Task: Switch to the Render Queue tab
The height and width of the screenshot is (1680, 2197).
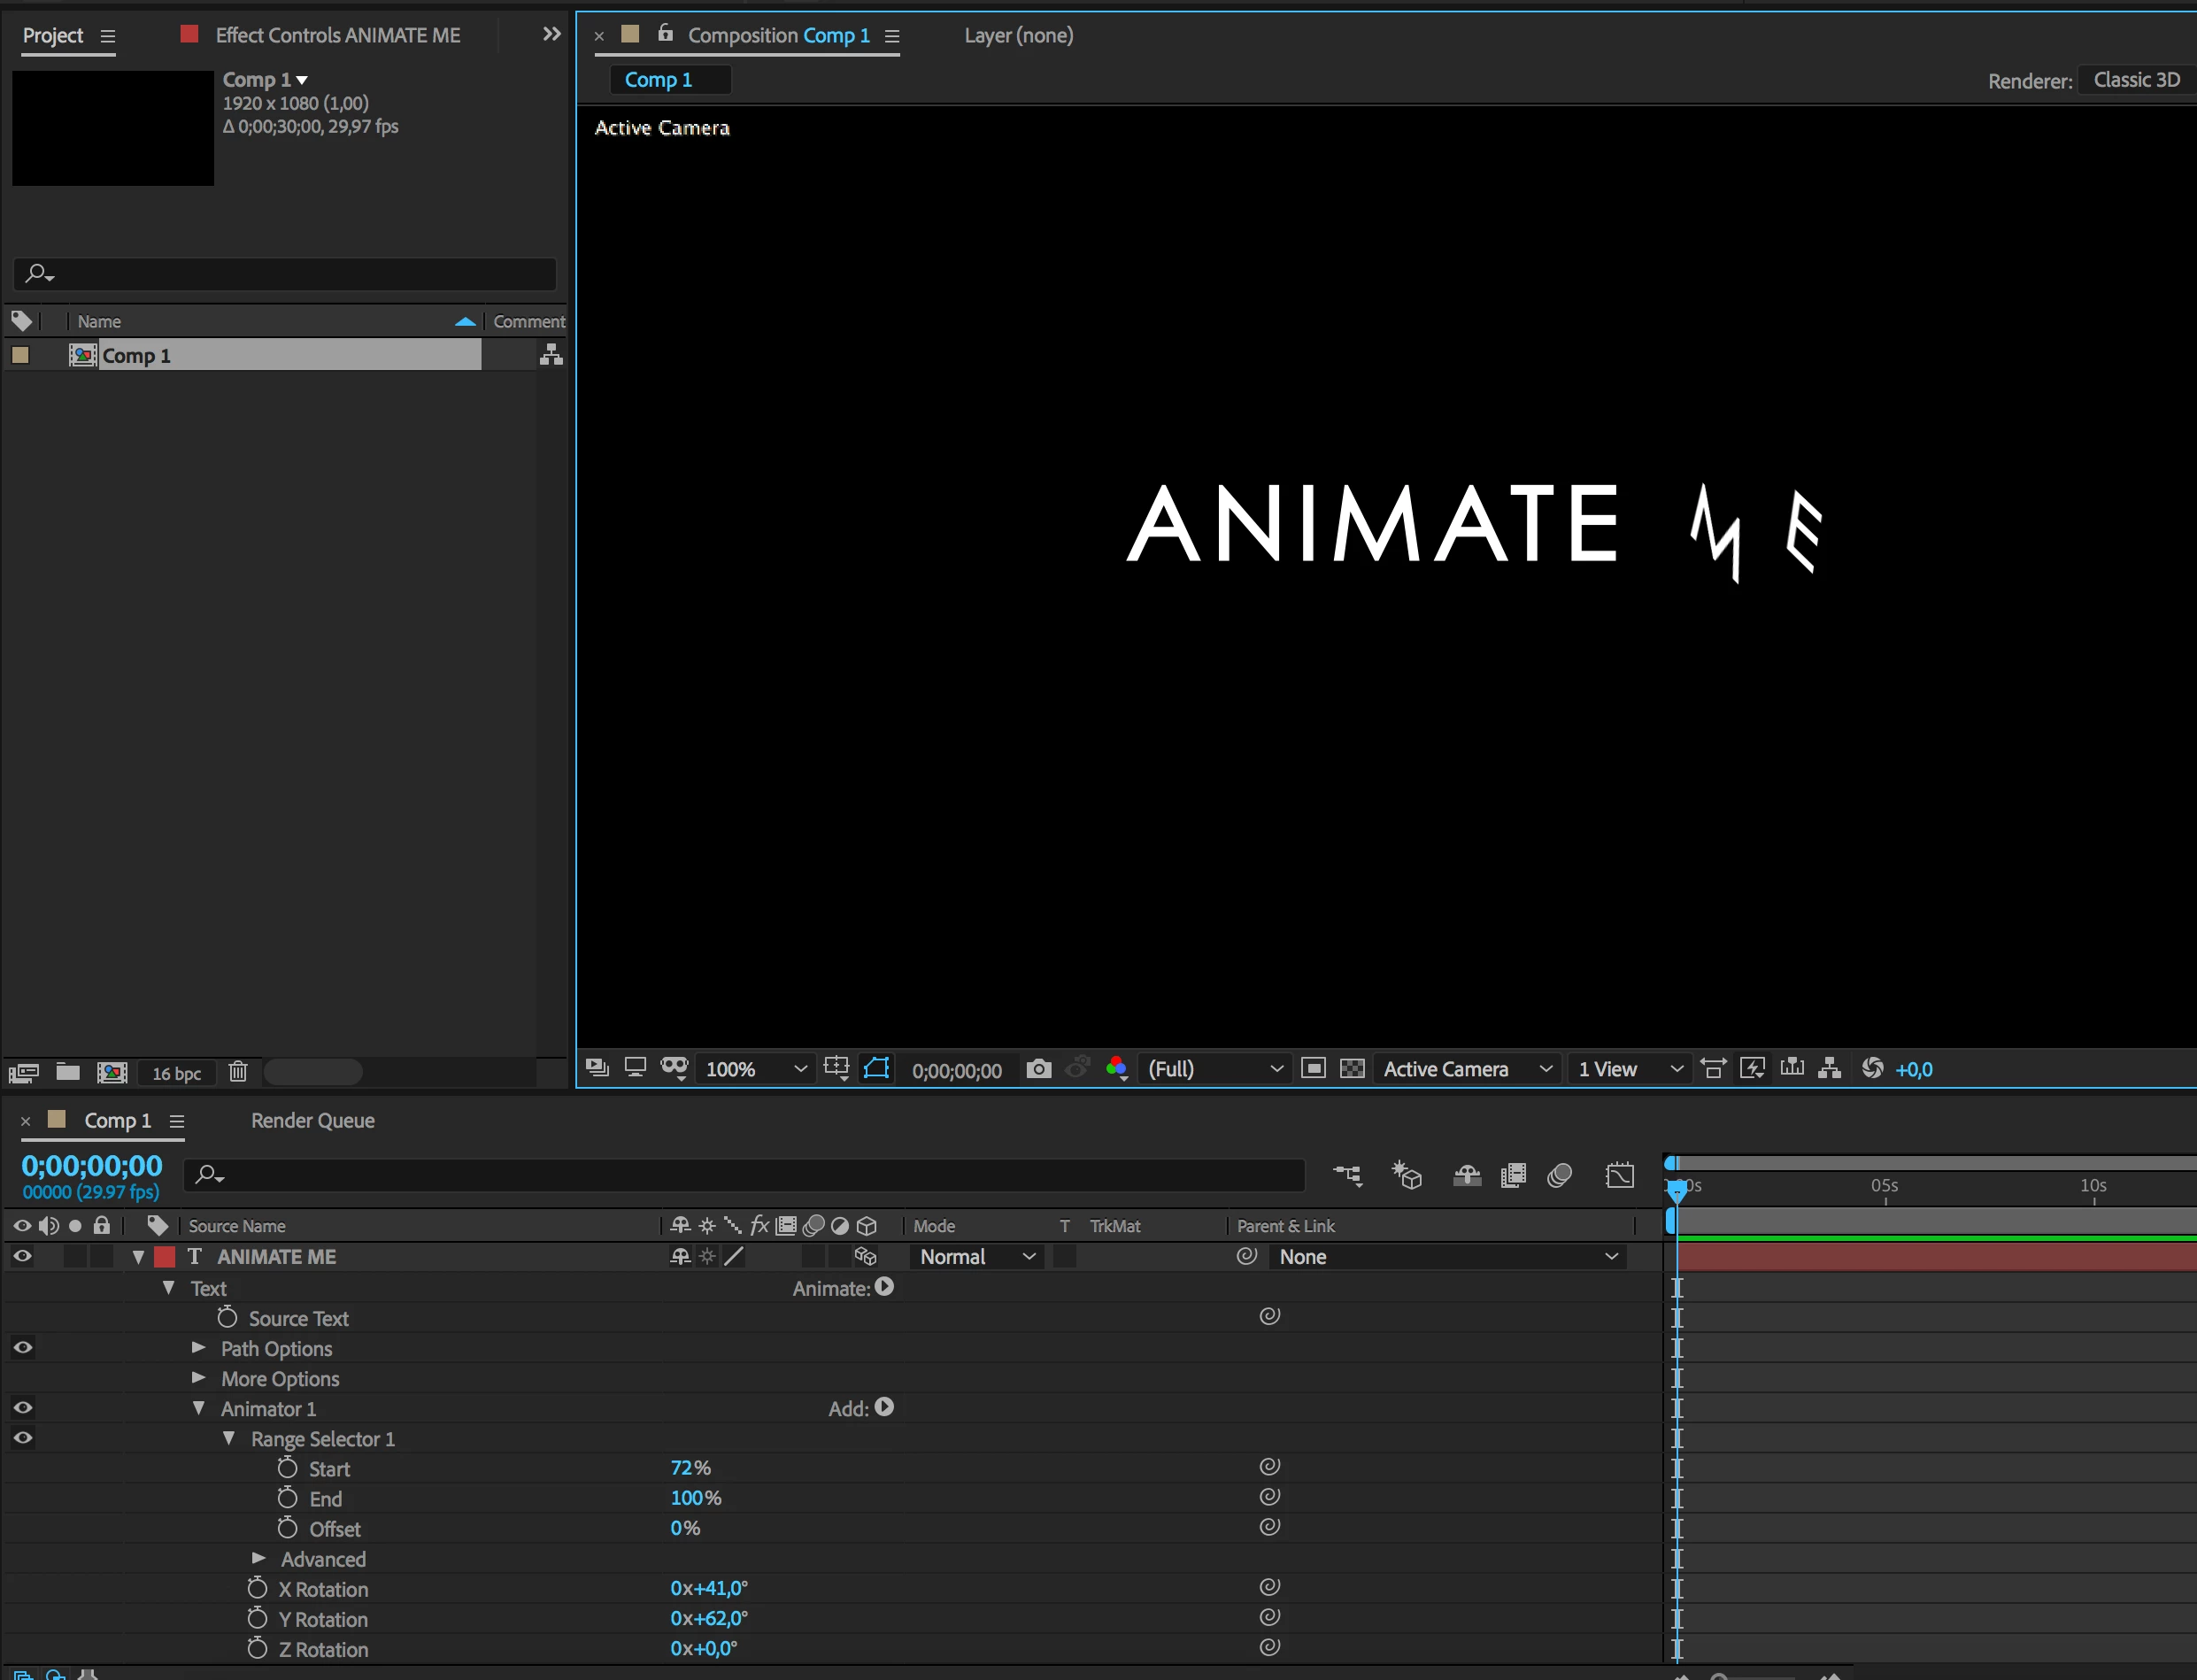Action: tap(312, 1121)
